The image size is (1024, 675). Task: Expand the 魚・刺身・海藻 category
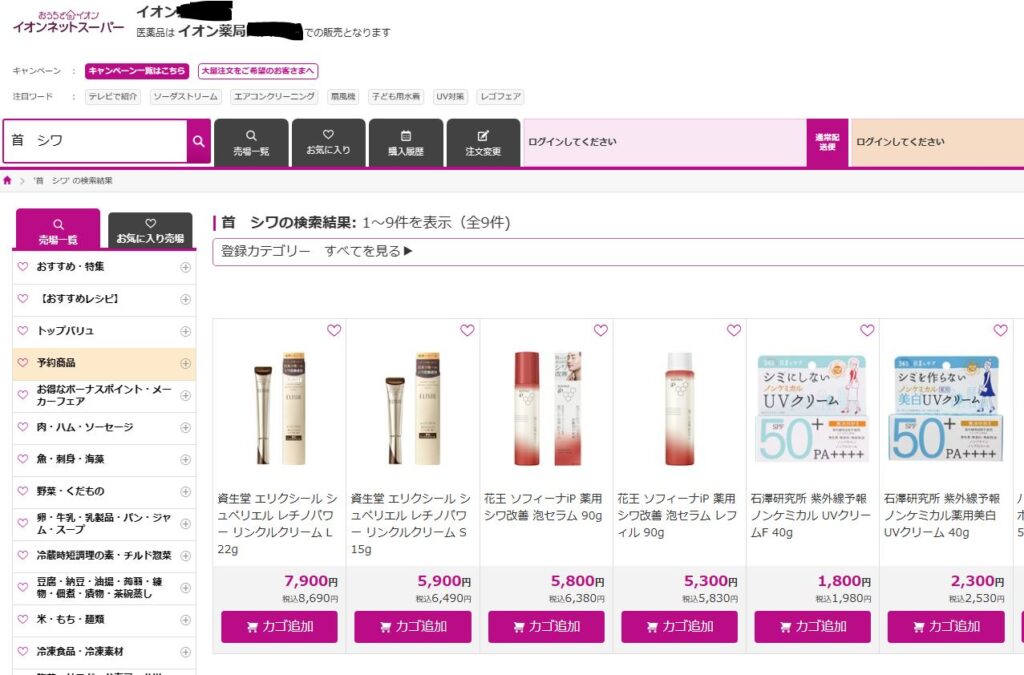click(185, 460)
